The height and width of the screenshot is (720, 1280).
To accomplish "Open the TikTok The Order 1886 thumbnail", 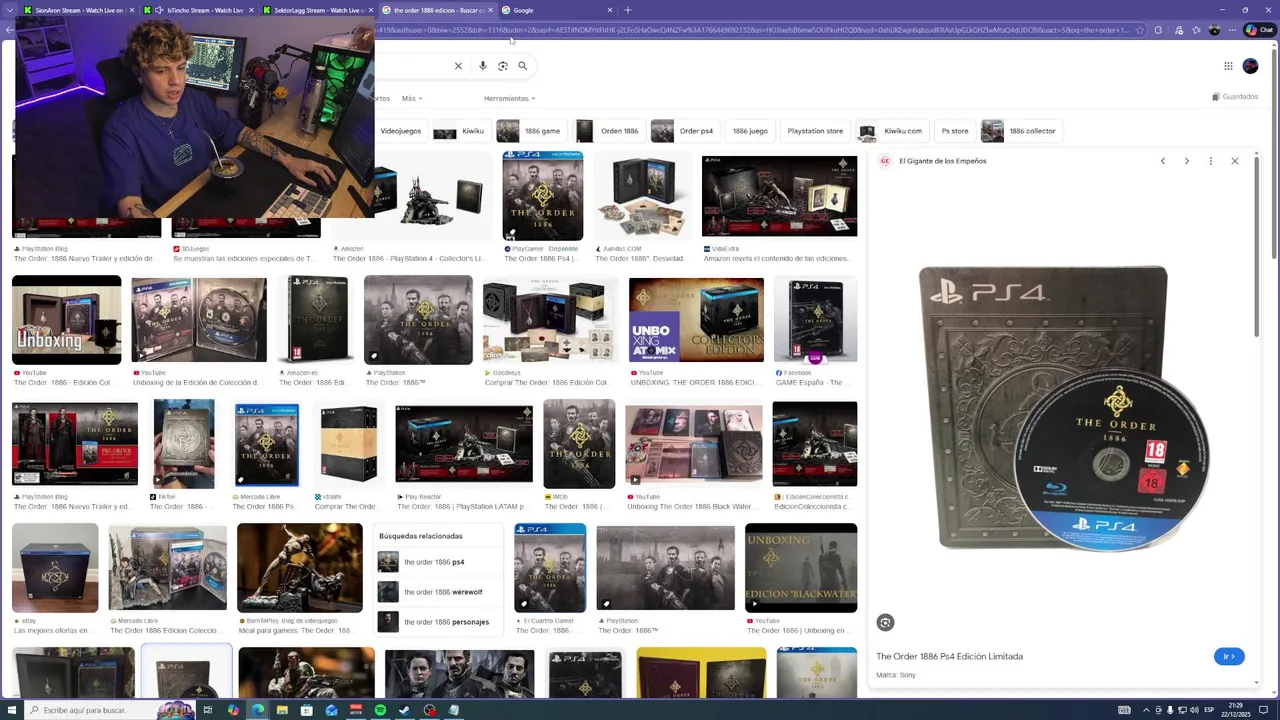I will [183, 444].
